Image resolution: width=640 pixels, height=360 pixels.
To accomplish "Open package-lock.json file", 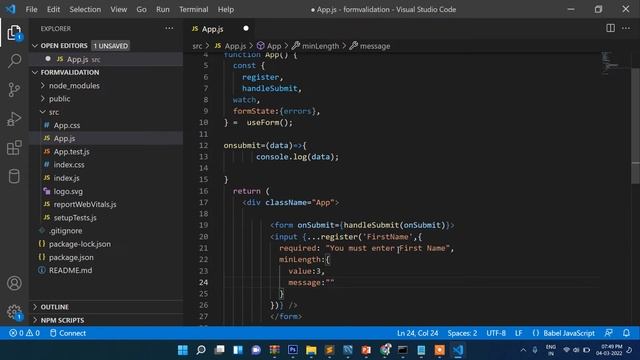I will 106,244.
